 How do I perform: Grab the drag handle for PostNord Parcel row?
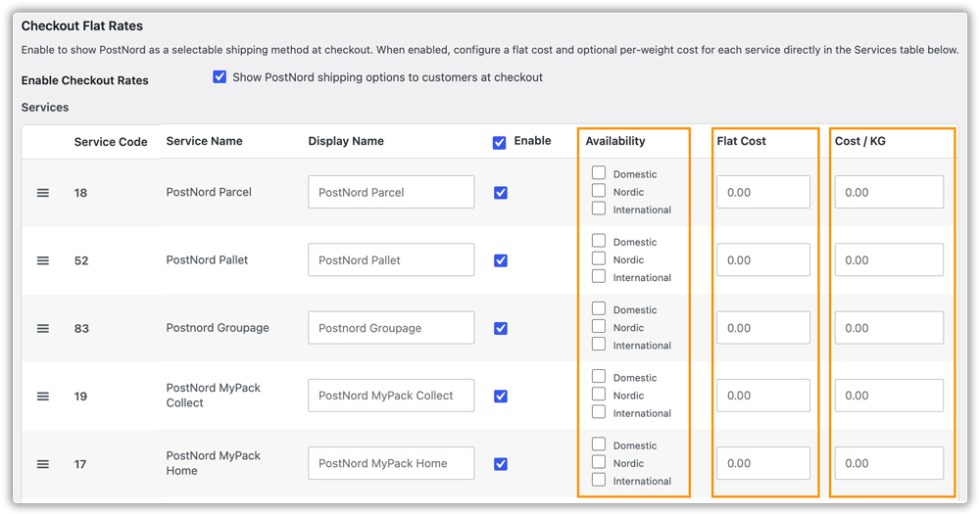click(x=42, y=193)
